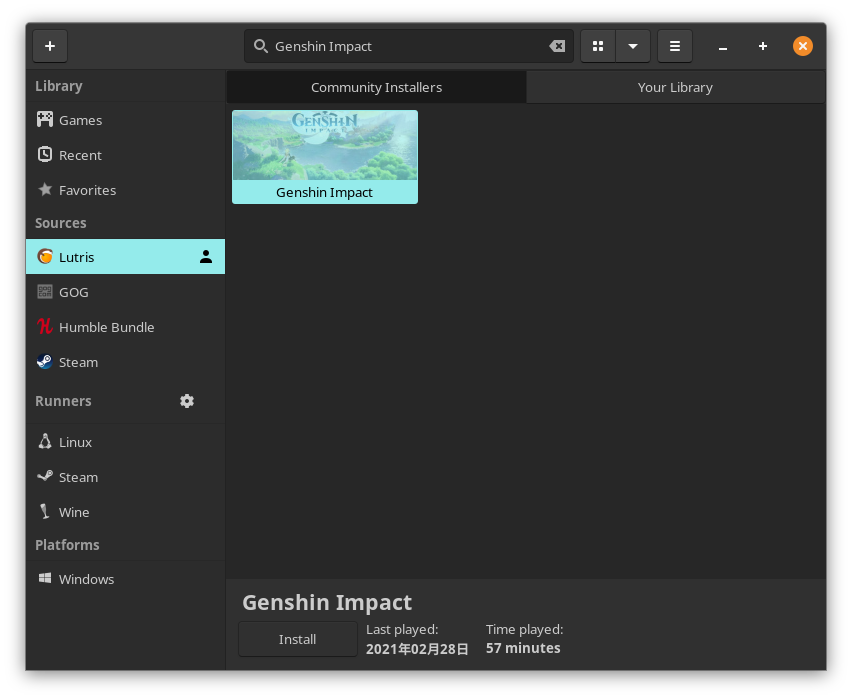Click the Library section header
This screenshot has height=699, width=852.
(59, 86)
